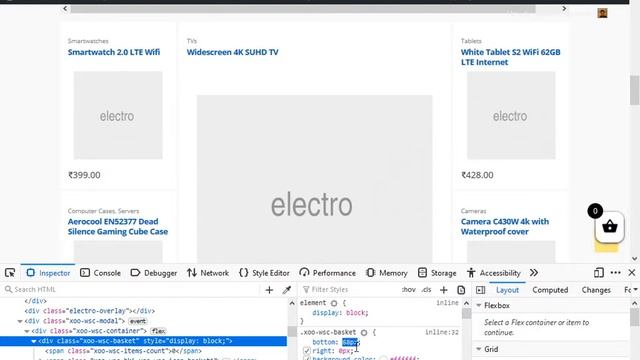The height and width of the screenshot is (360, 640).
Task: Show more devtools tabs chevron
Action: [x=534, y=273]
